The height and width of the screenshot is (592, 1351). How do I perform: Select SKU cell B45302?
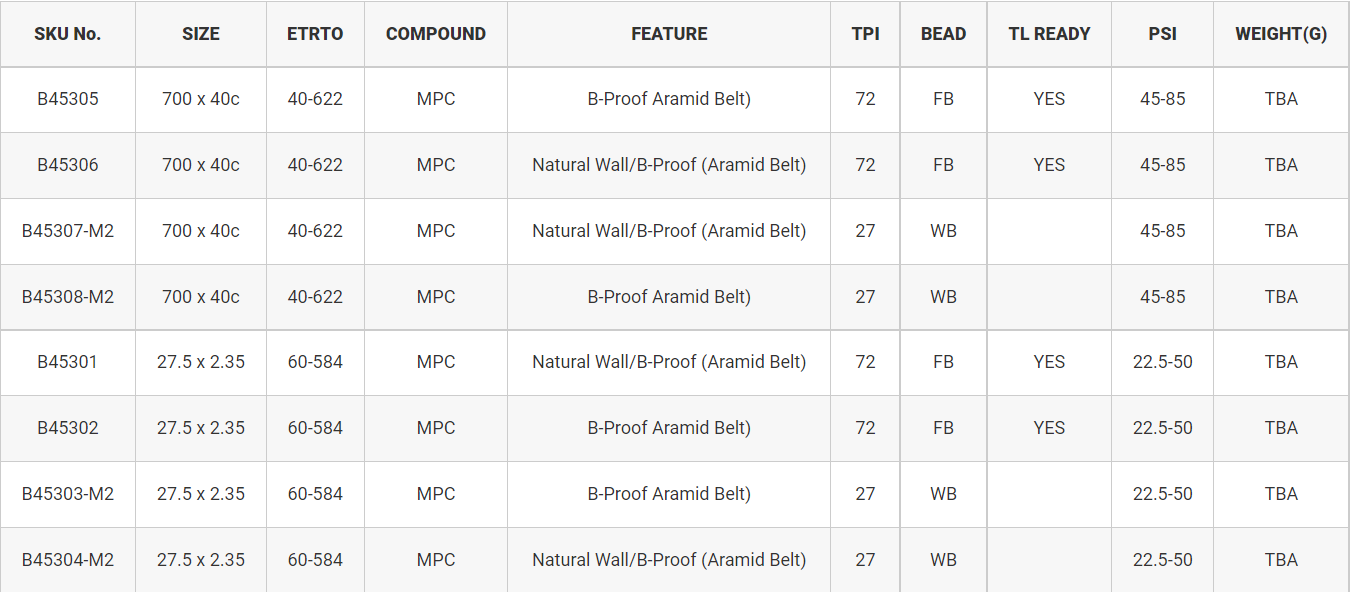click(x=68, y=428)
